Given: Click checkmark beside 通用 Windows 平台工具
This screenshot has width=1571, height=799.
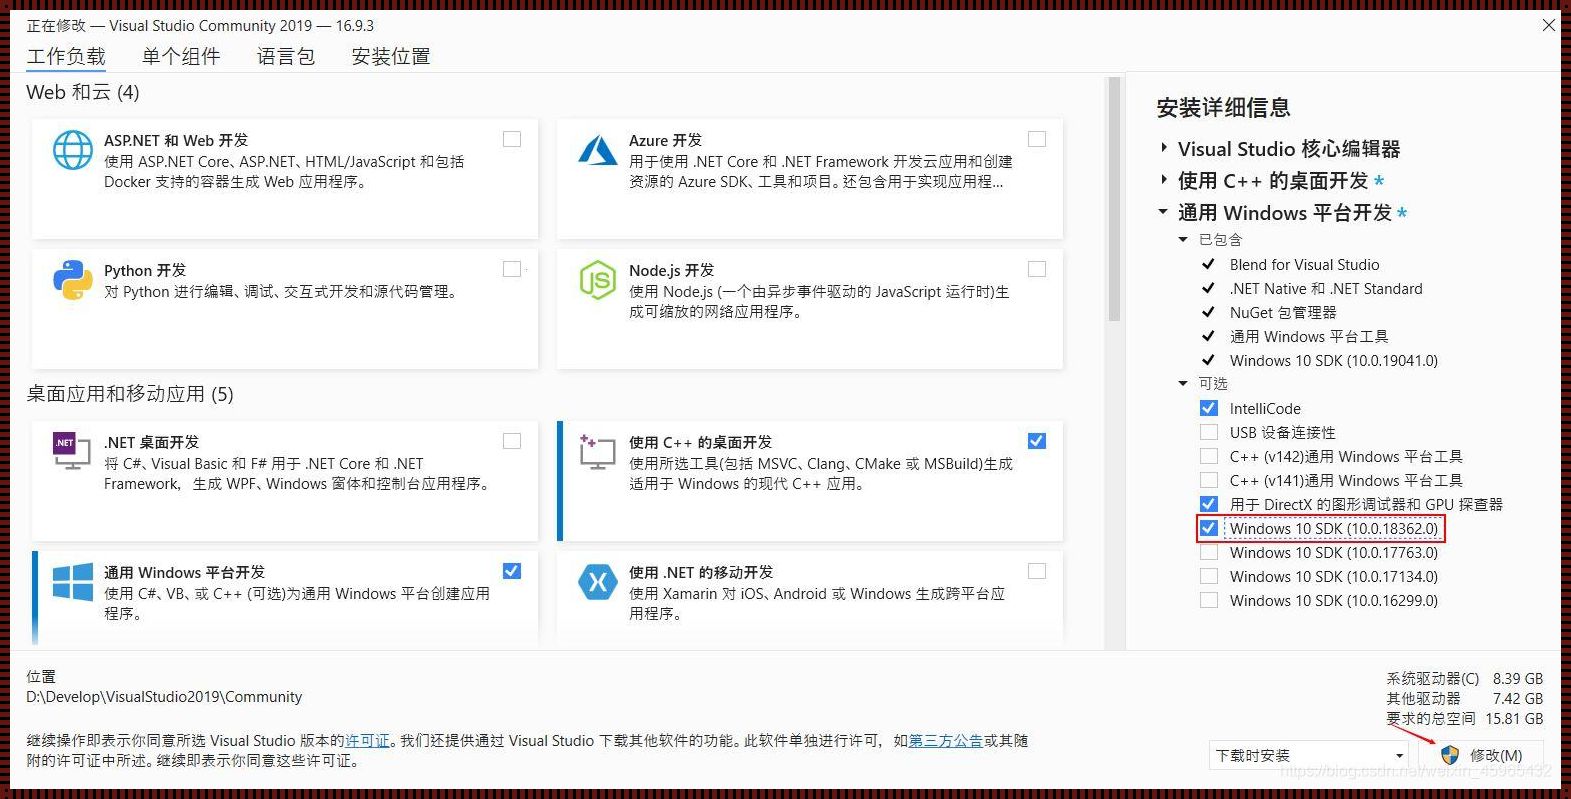Looking at the screenshot, I should coord(1208,336).
